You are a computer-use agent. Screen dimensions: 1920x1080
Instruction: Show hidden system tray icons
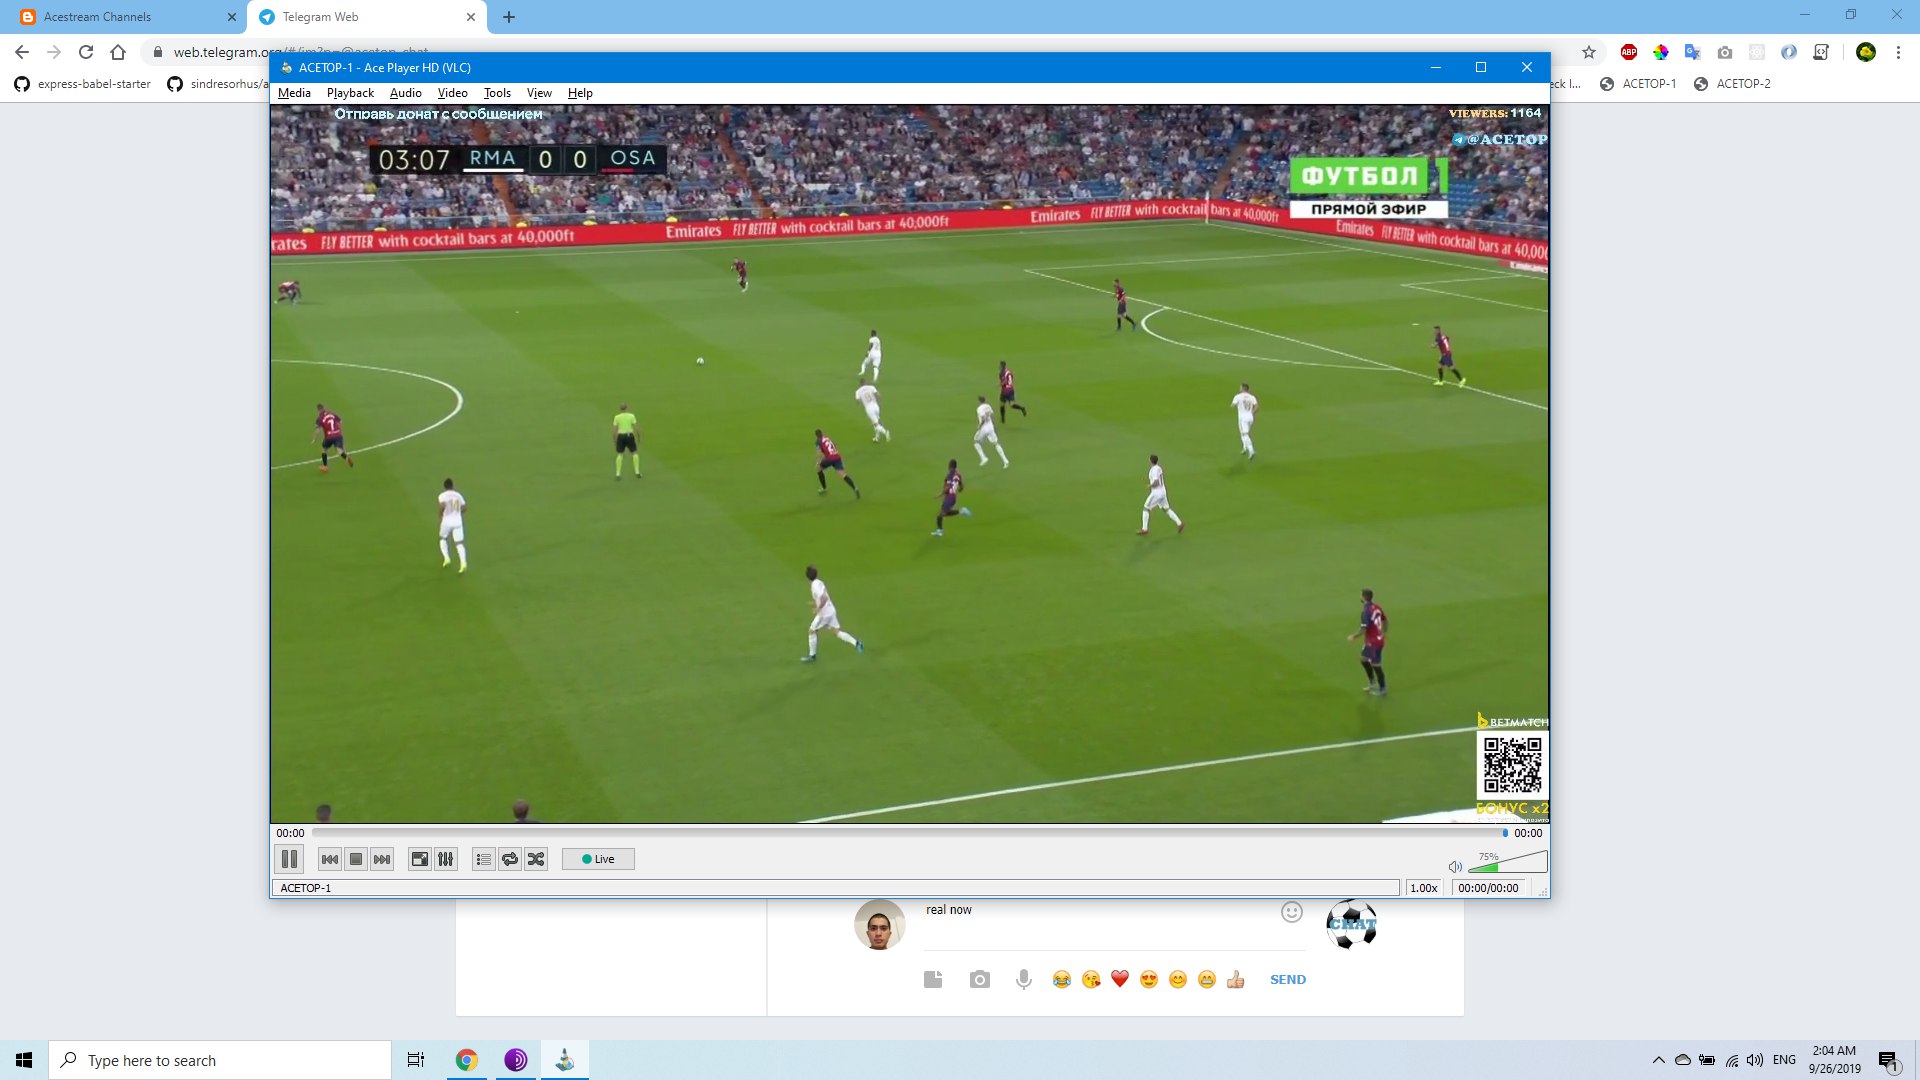tap(1659, 1060)
